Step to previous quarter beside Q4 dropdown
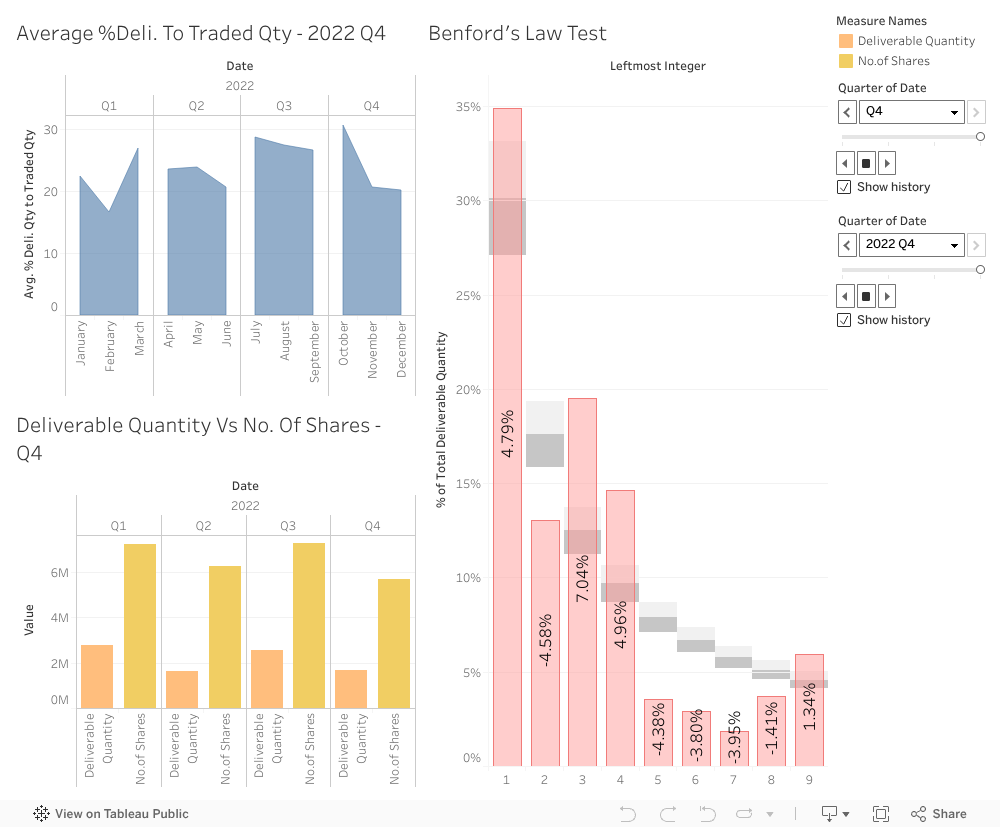The height and width of the screenshot is (827, 1000). [x=847, y=112]
